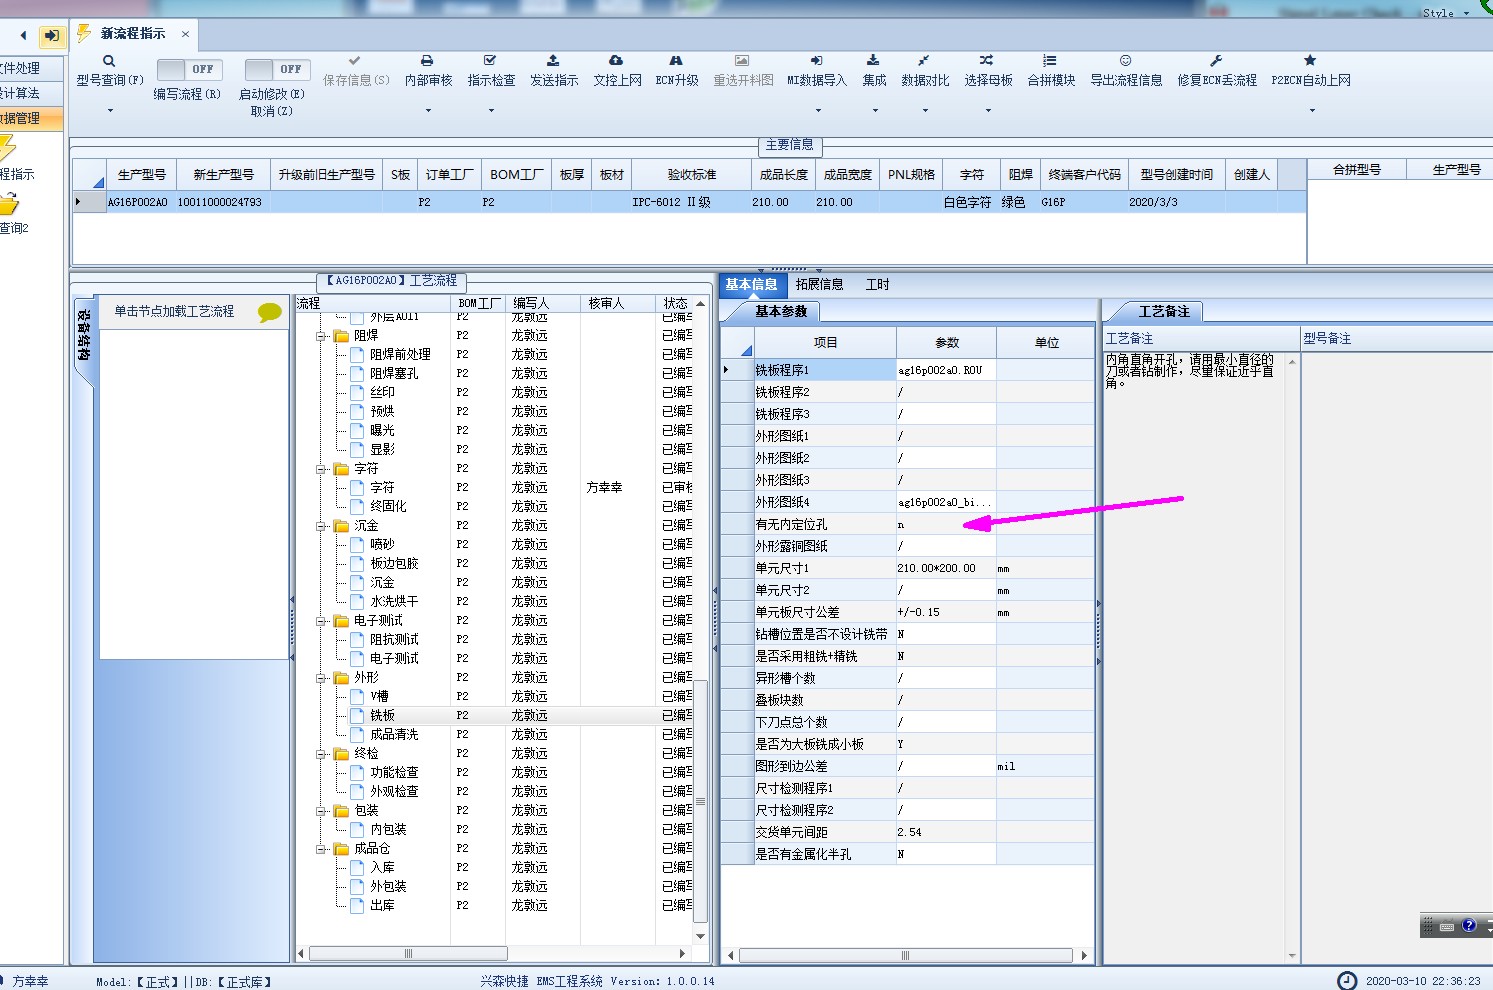Click the sidebar pin arrow icon
Screen dimensions: 1493x990
tap(51, 36)
